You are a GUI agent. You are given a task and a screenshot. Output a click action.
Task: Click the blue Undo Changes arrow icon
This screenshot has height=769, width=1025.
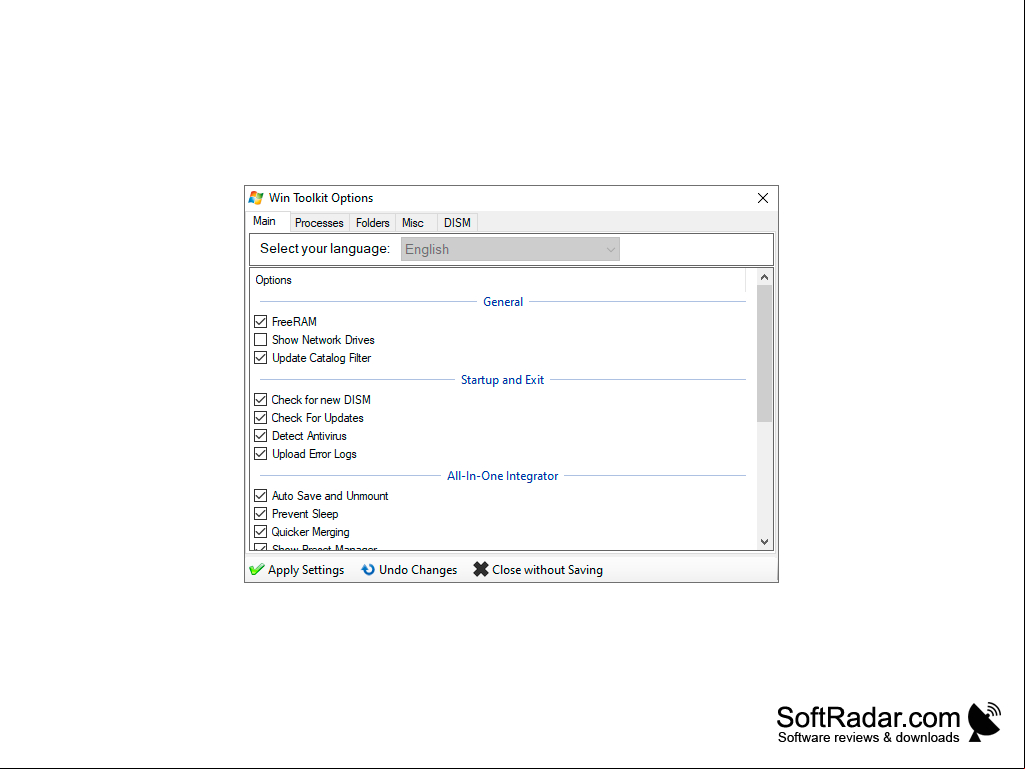pyautogui.click(x=368, y=570)
